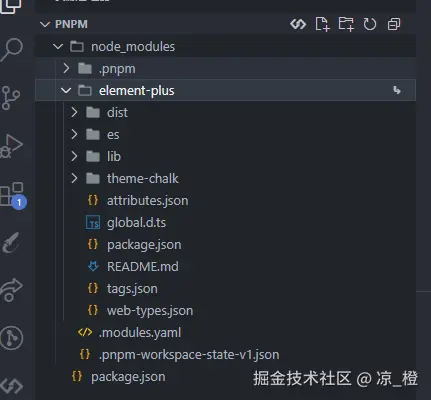Open .modules.yaml file
431x400 pixels.
(140, 333)
